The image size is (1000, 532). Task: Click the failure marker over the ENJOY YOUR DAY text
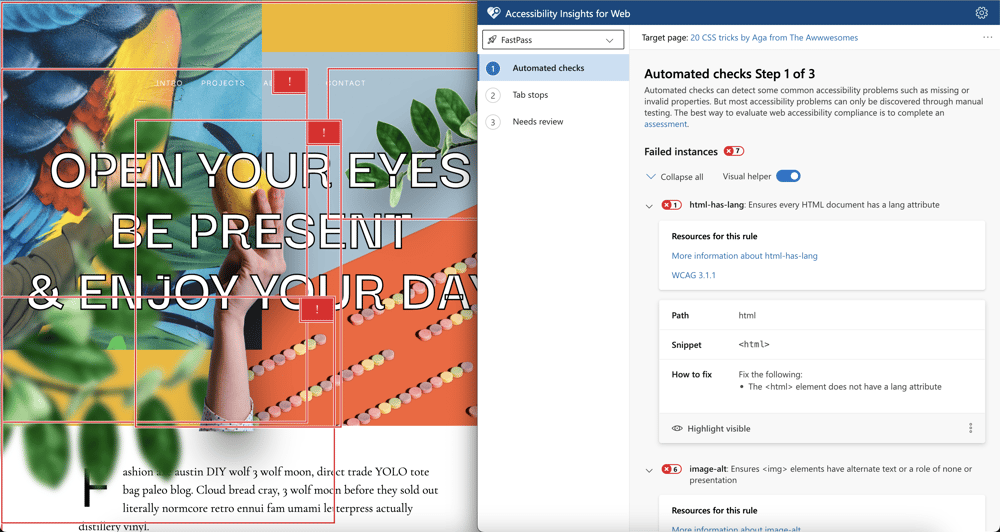tap(317, 309)
